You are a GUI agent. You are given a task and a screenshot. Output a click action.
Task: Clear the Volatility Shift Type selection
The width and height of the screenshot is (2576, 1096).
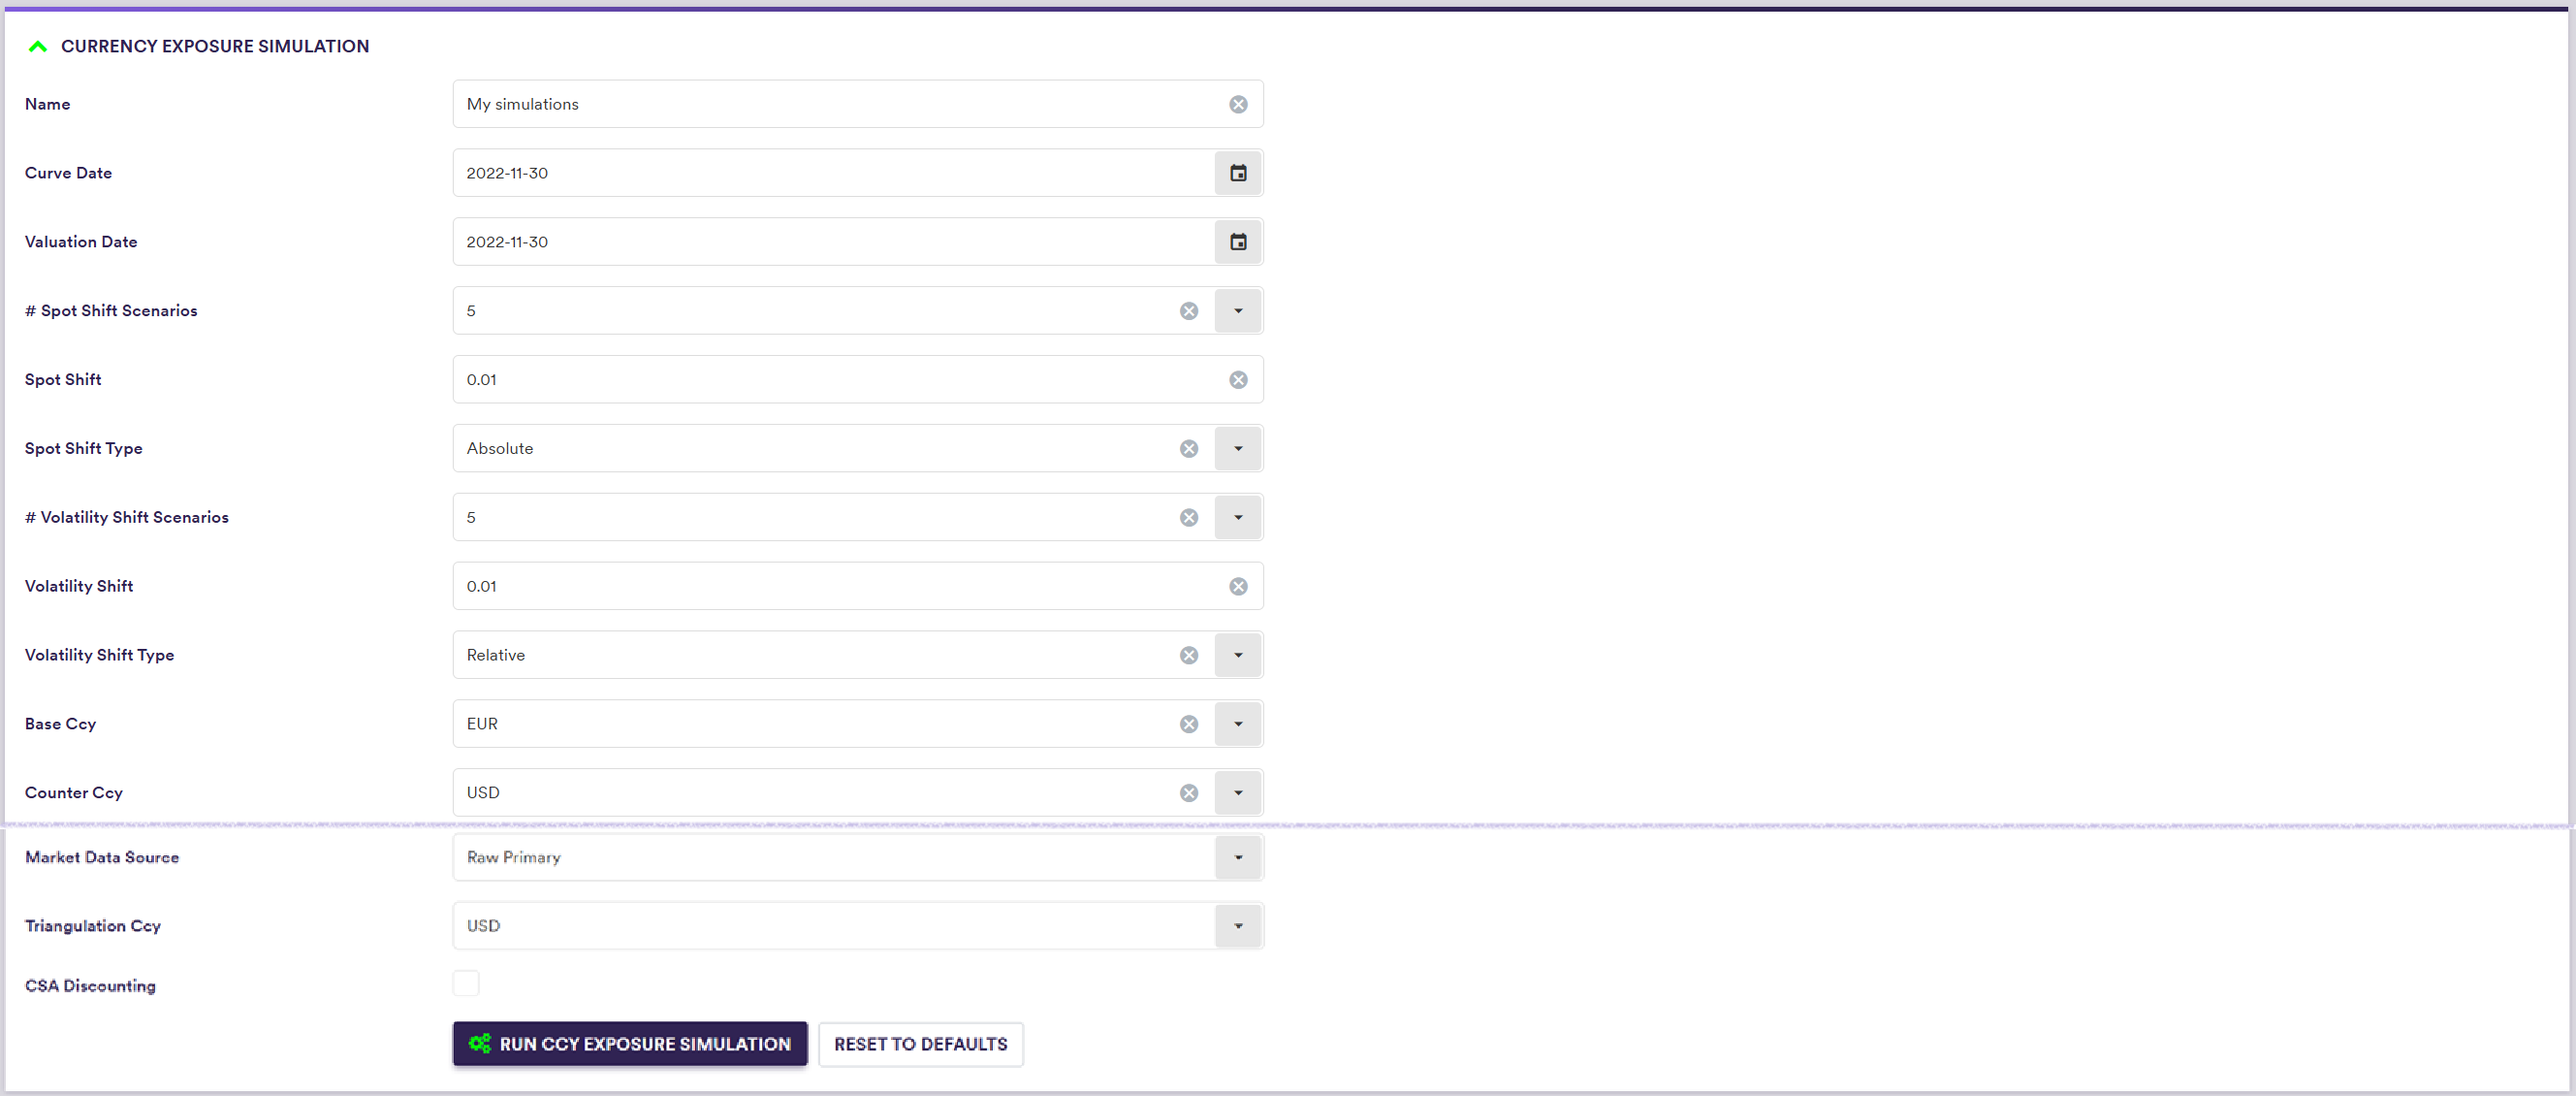pos(1188,655)
